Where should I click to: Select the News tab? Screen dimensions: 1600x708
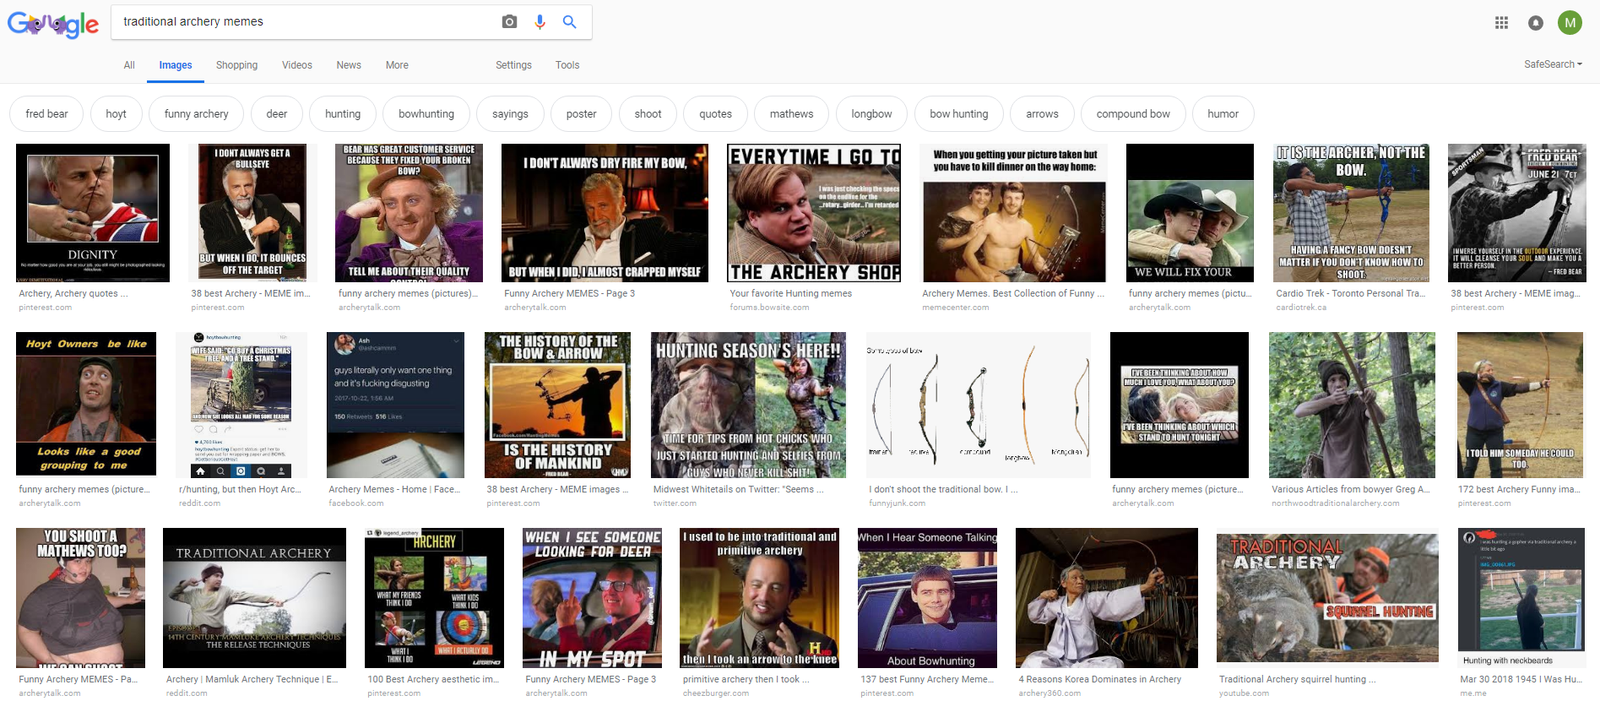[x=349, y=65]
